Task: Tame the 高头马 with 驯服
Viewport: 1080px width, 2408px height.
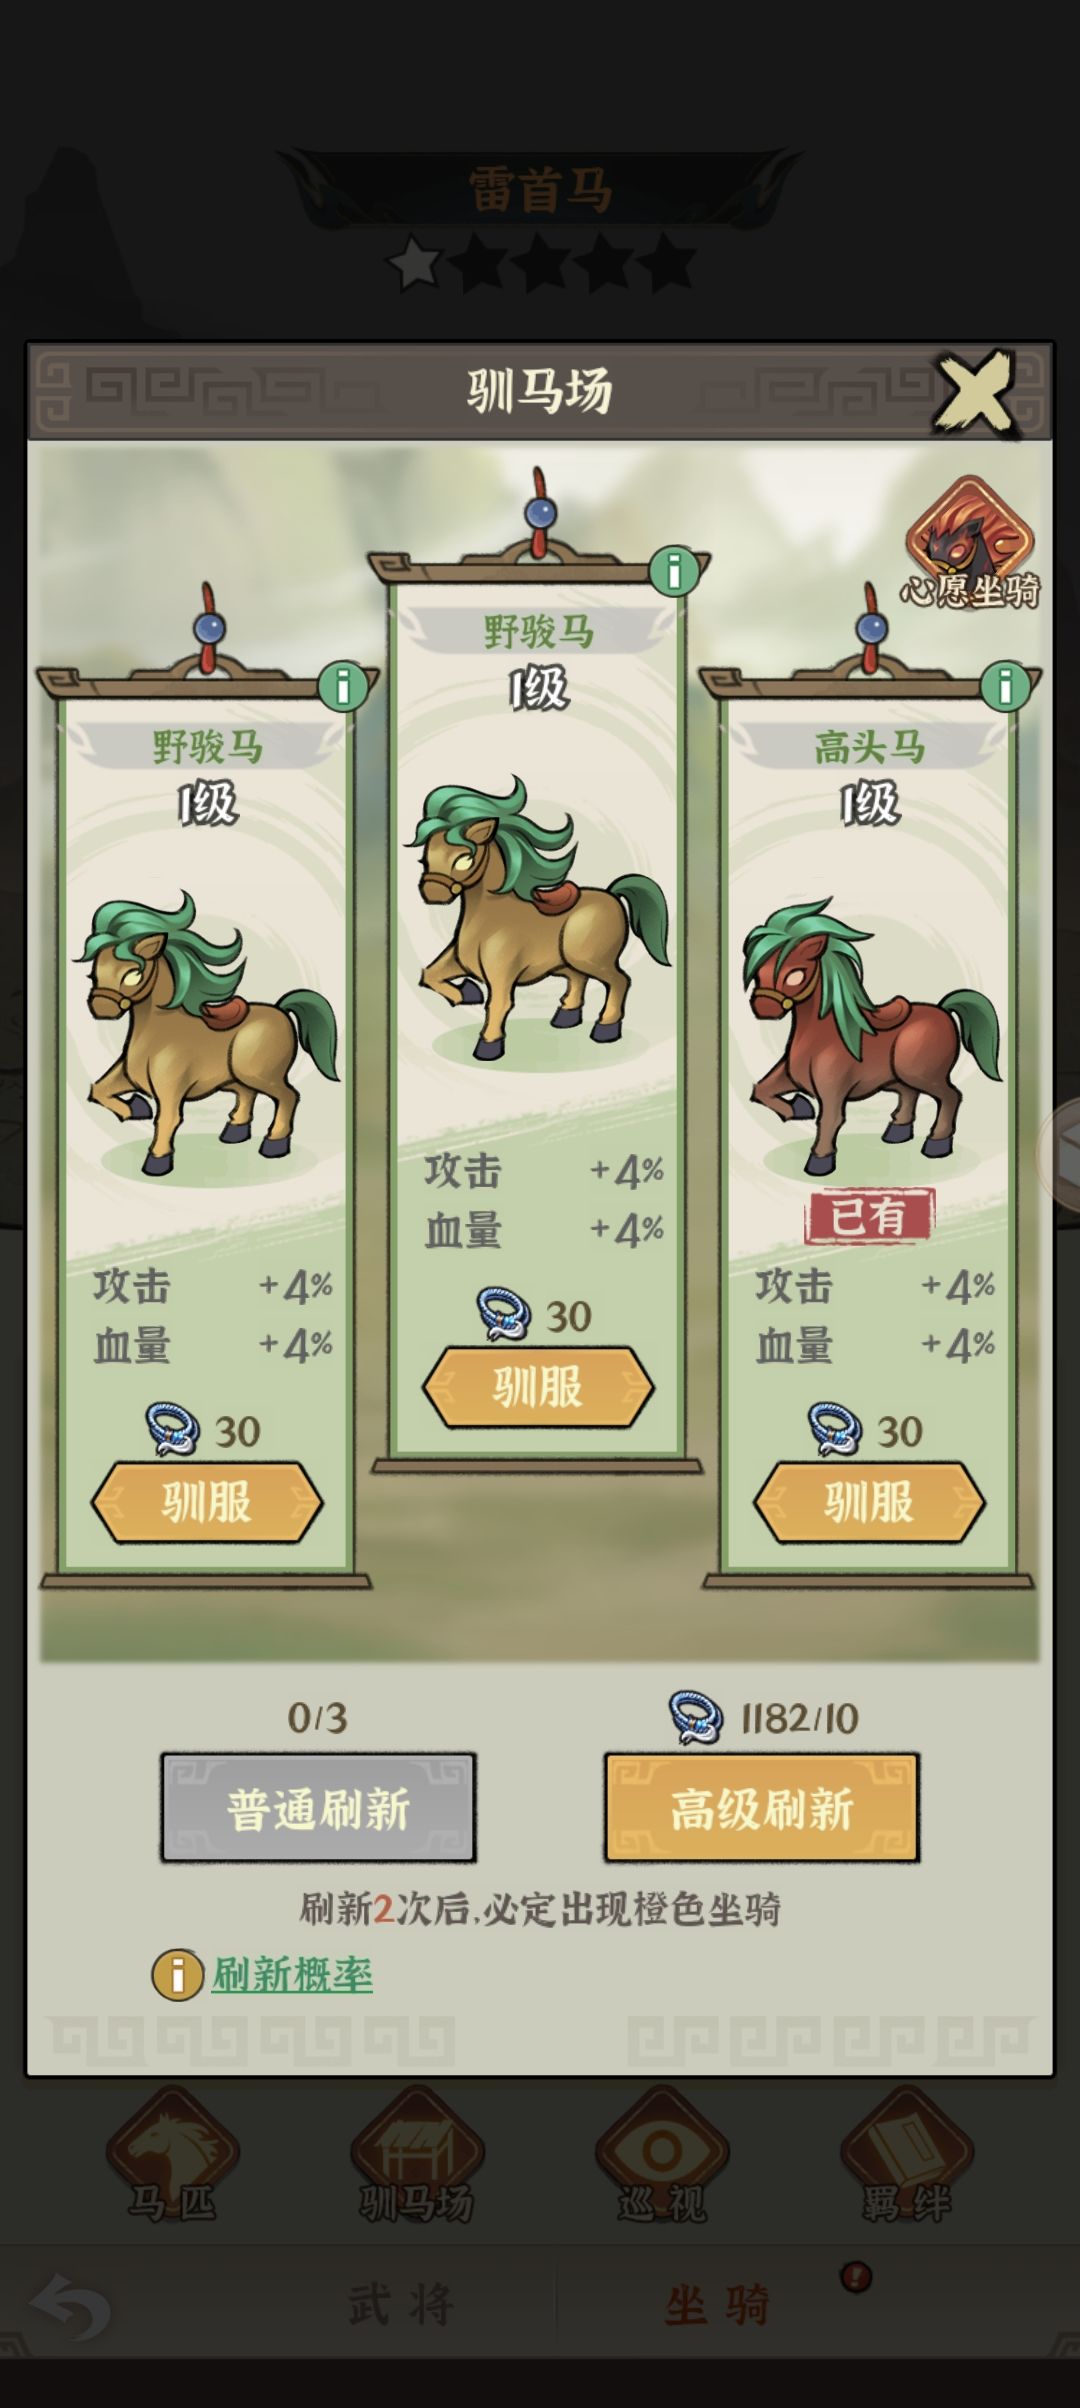Action: point(869,1502)
